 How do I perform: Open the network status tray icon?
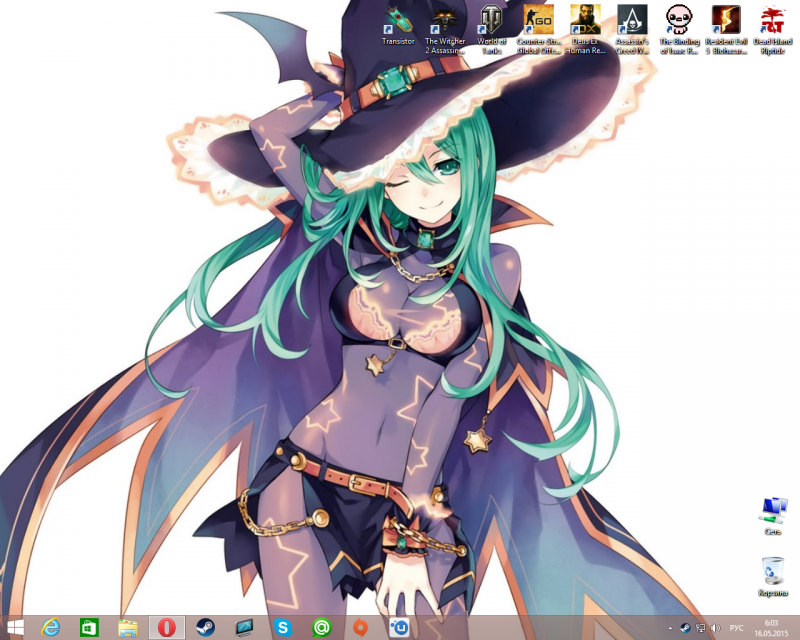(701, 628)
